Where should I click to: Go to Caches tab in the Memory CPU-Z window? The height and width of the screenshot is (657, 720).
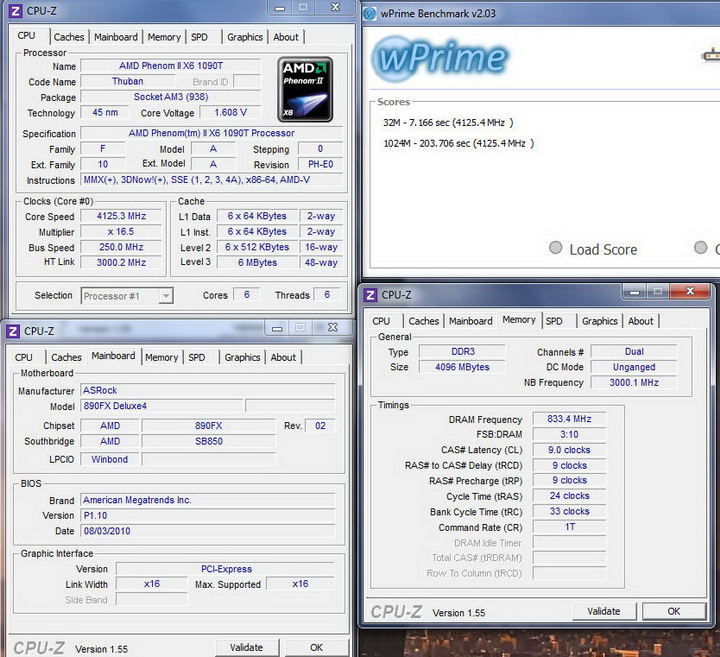(x=423, y=321)
